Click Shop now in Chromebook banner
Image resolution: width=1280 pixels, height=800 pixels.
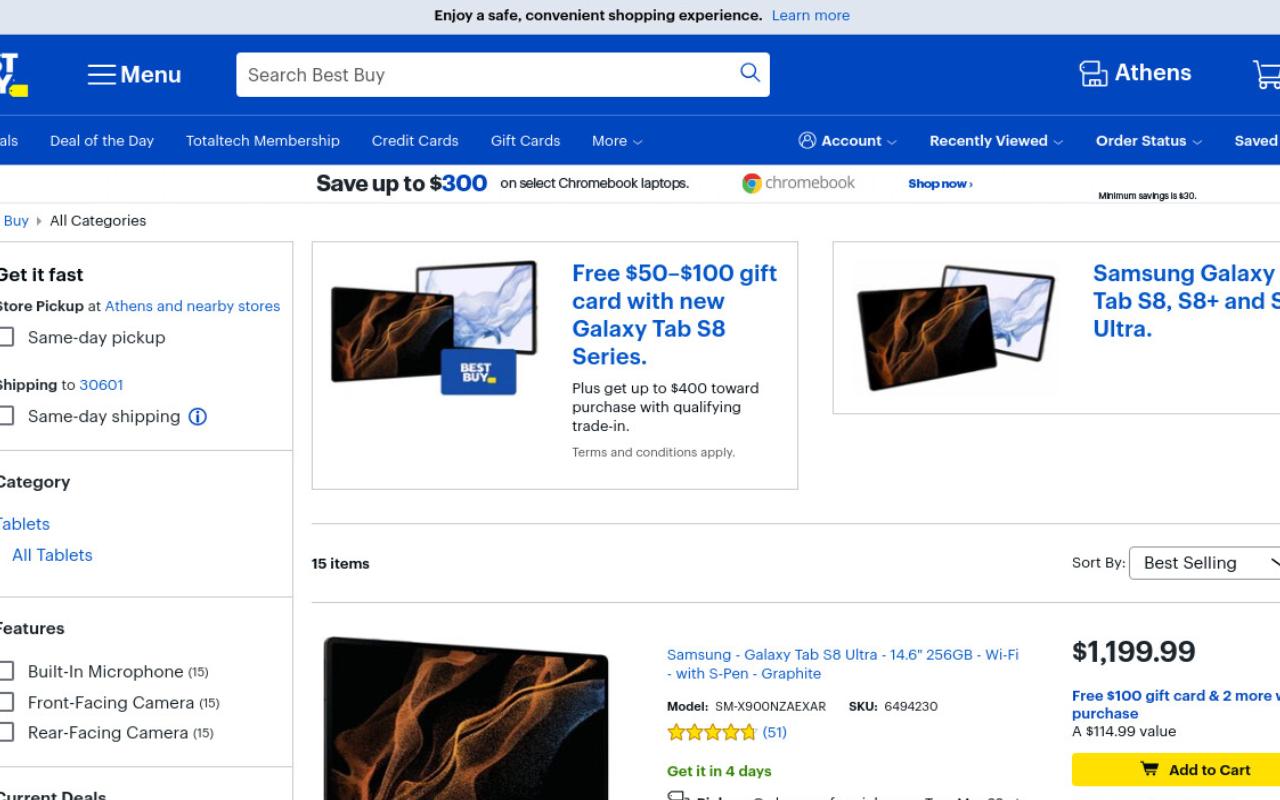[x=940, y=184]
